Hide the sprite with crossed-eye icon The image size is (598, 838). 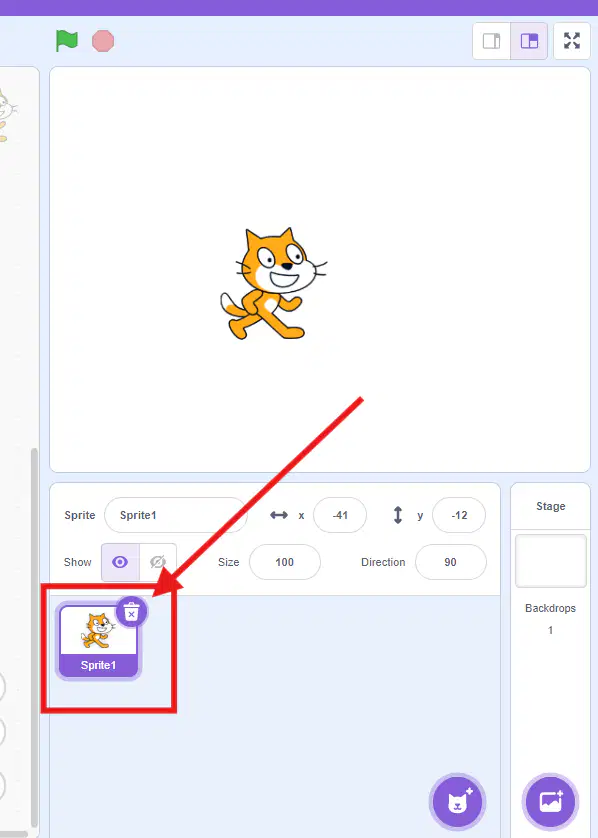(158, 562)
